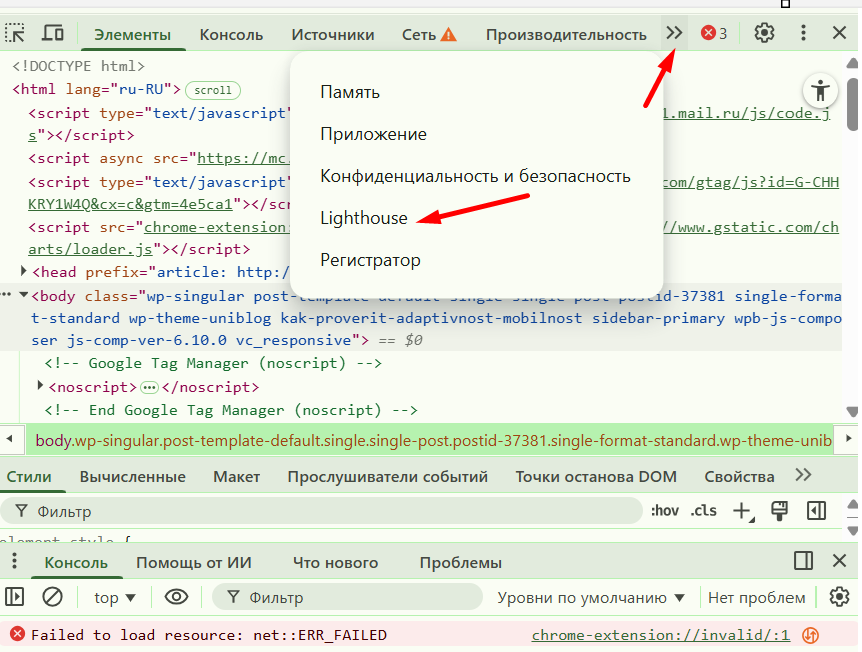Clear the console with the clear icon
862x652 pixels.
point(52,597)
